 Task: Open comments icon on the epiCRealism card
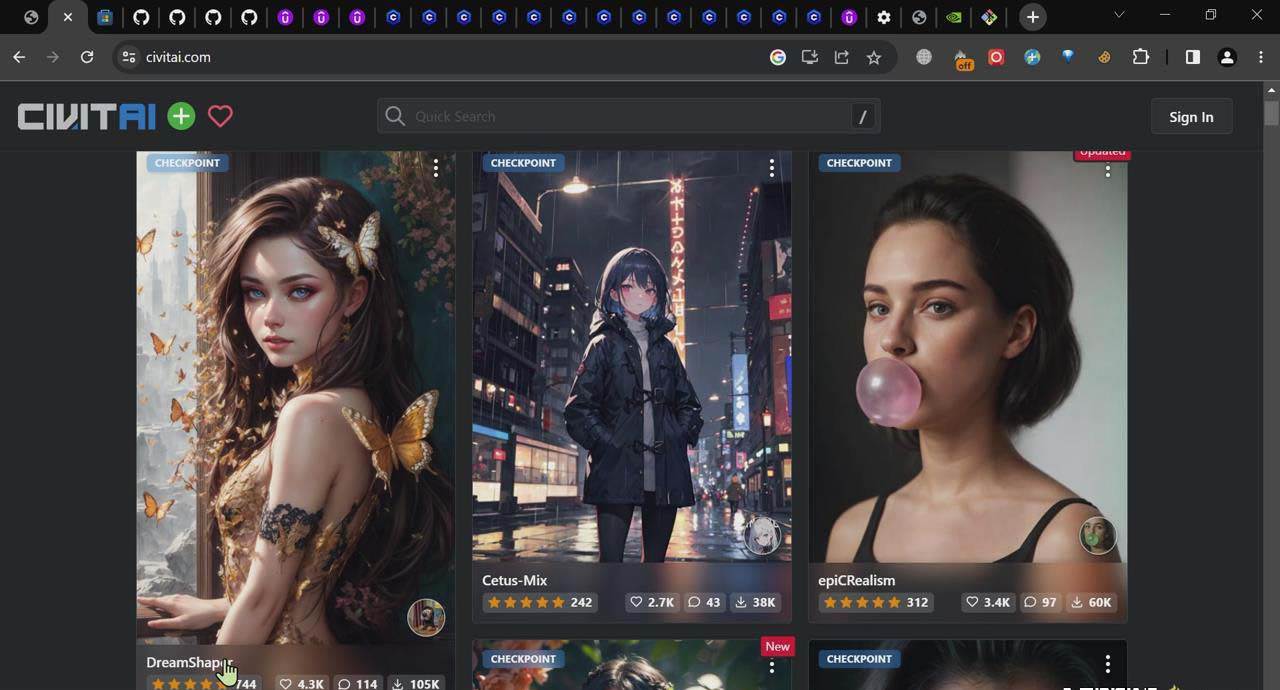(1031, 602)
